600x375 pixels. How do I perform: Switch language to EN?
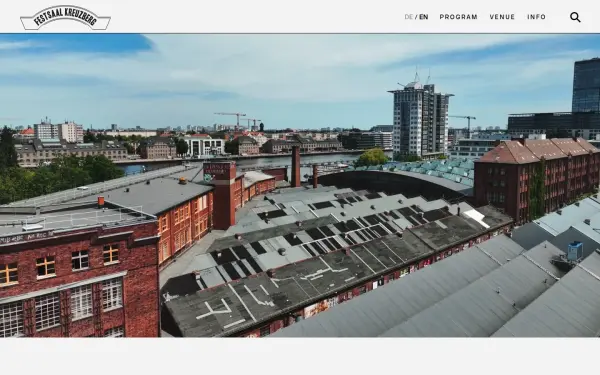pos(424,17)
